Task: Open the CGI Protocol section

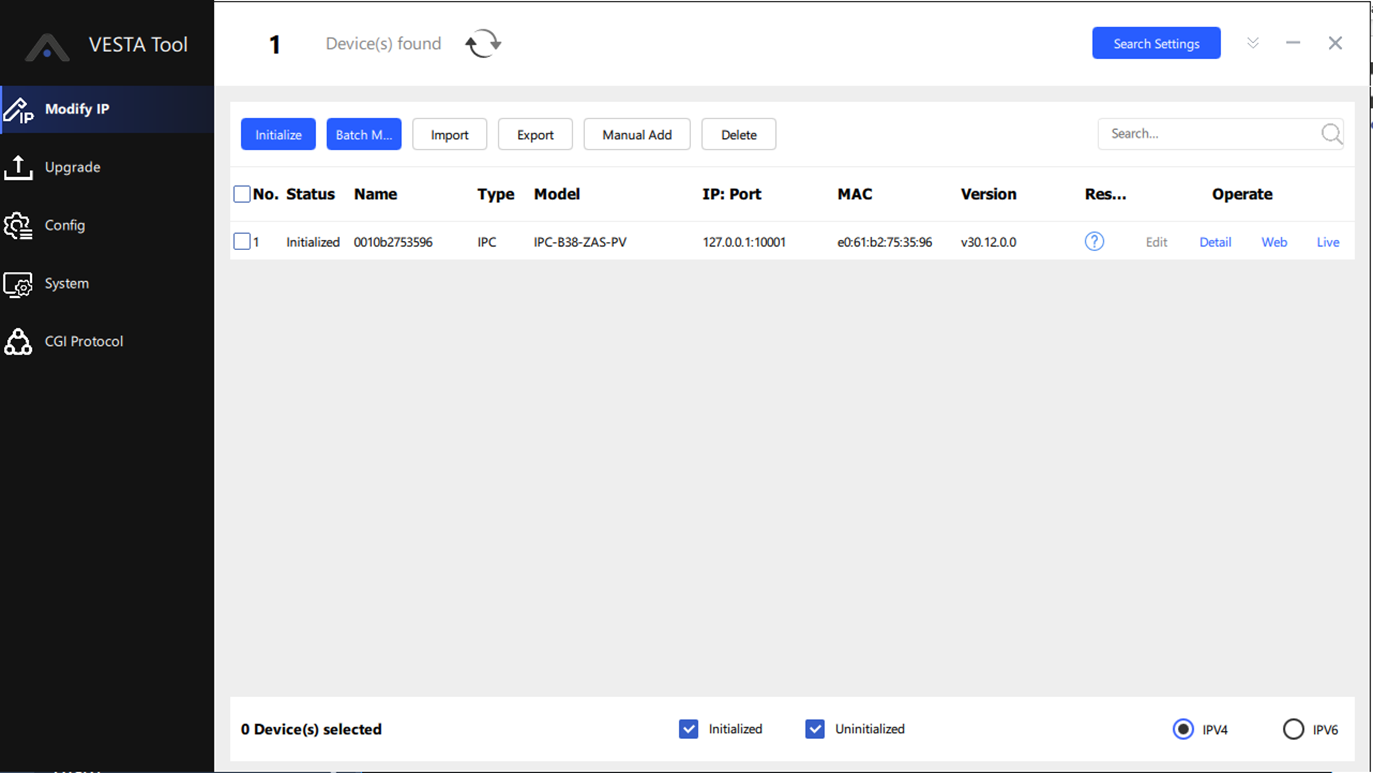Action: coord(83,341)
